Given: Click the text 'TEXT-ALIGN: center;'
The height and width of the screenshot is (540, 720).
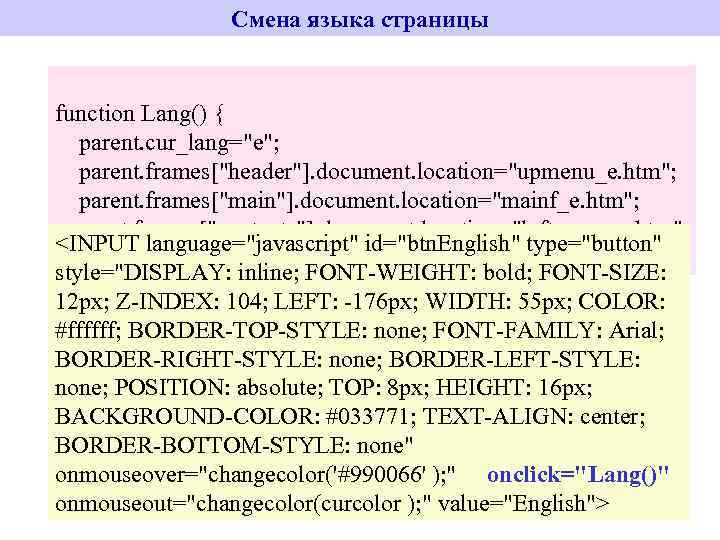Looking at the screenshot, I should 534,417.
